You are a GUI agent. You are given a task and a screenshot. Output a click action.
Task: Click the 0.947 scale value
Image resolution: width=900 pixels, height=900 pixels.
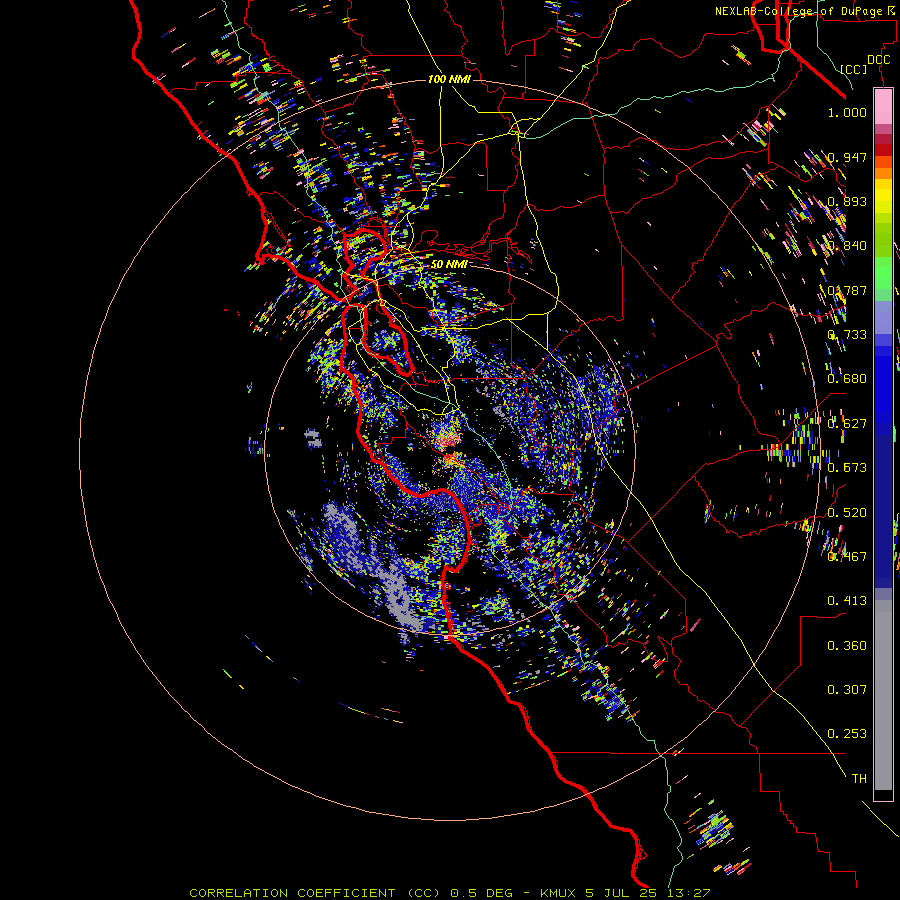(847, 157)
